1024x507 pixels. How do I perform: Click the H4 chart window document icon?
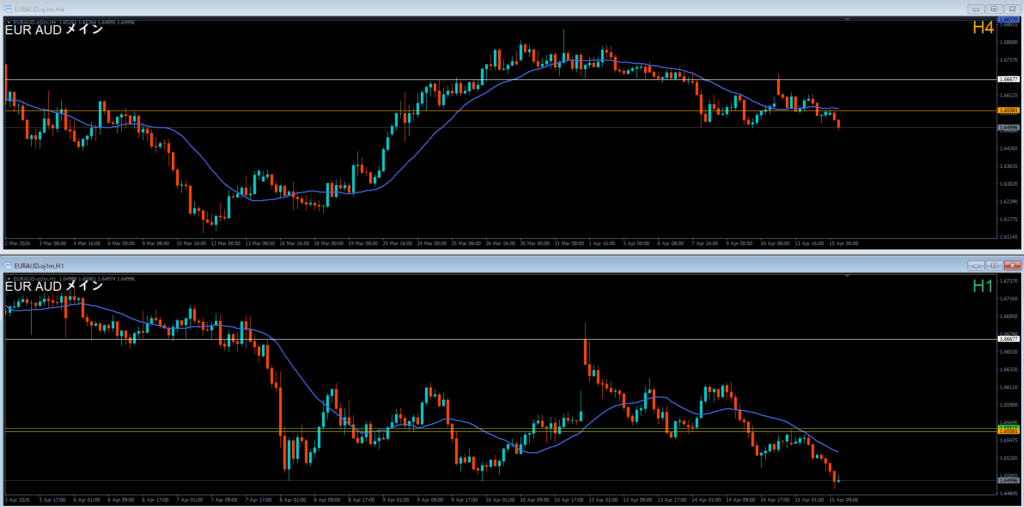(8, 8)
